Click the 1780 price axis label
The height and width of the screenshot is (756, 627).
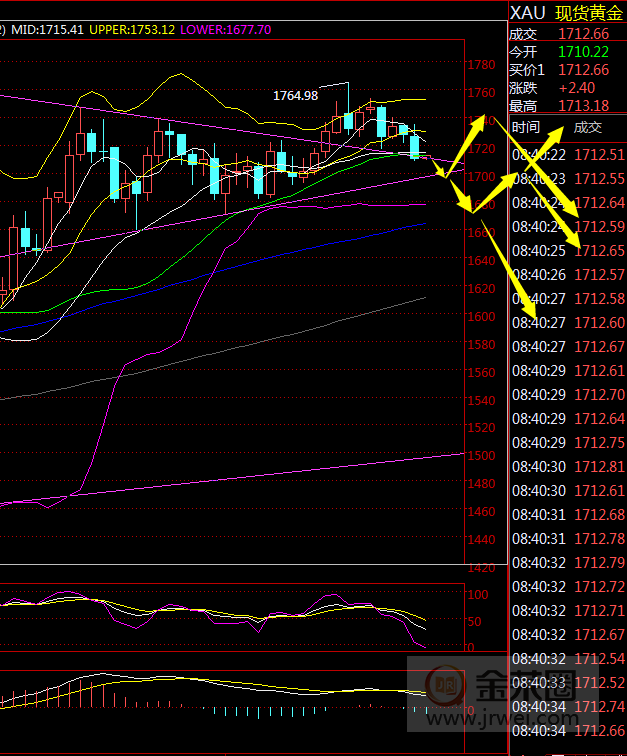tap(482, 65)
